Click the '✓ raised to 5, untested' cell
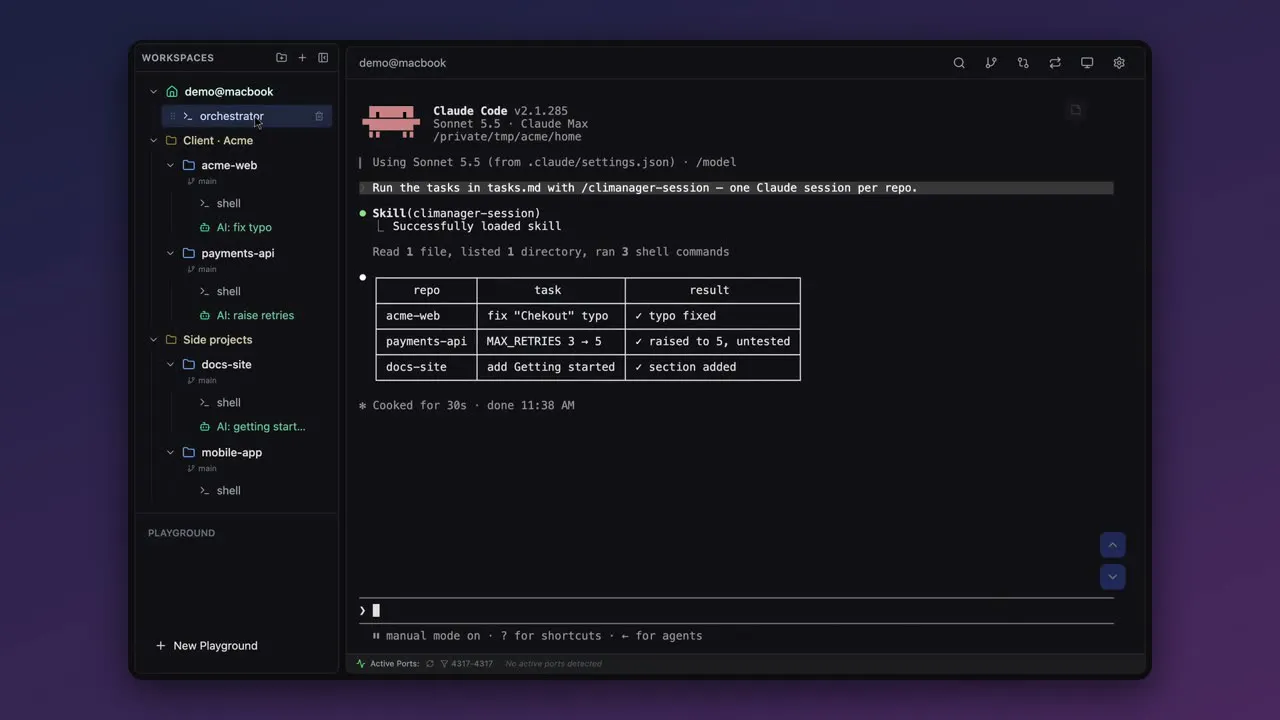The image size is (1280, 720). 712,341
